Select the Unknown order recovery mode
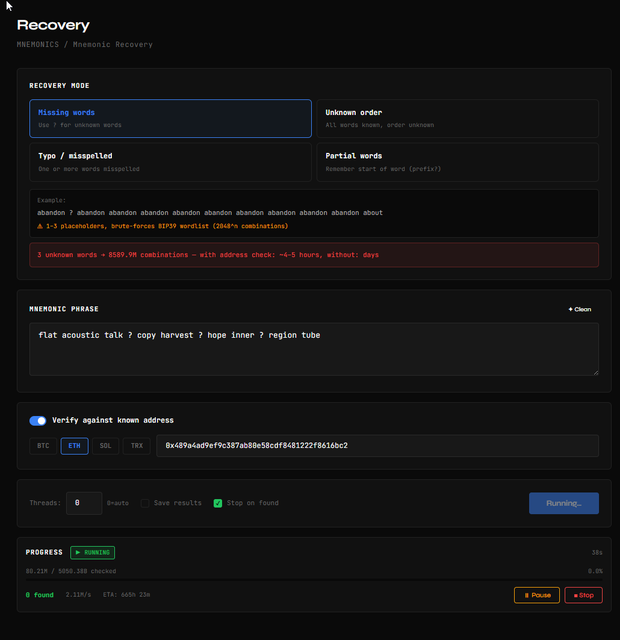620x640 pixels. pos(458,118)
